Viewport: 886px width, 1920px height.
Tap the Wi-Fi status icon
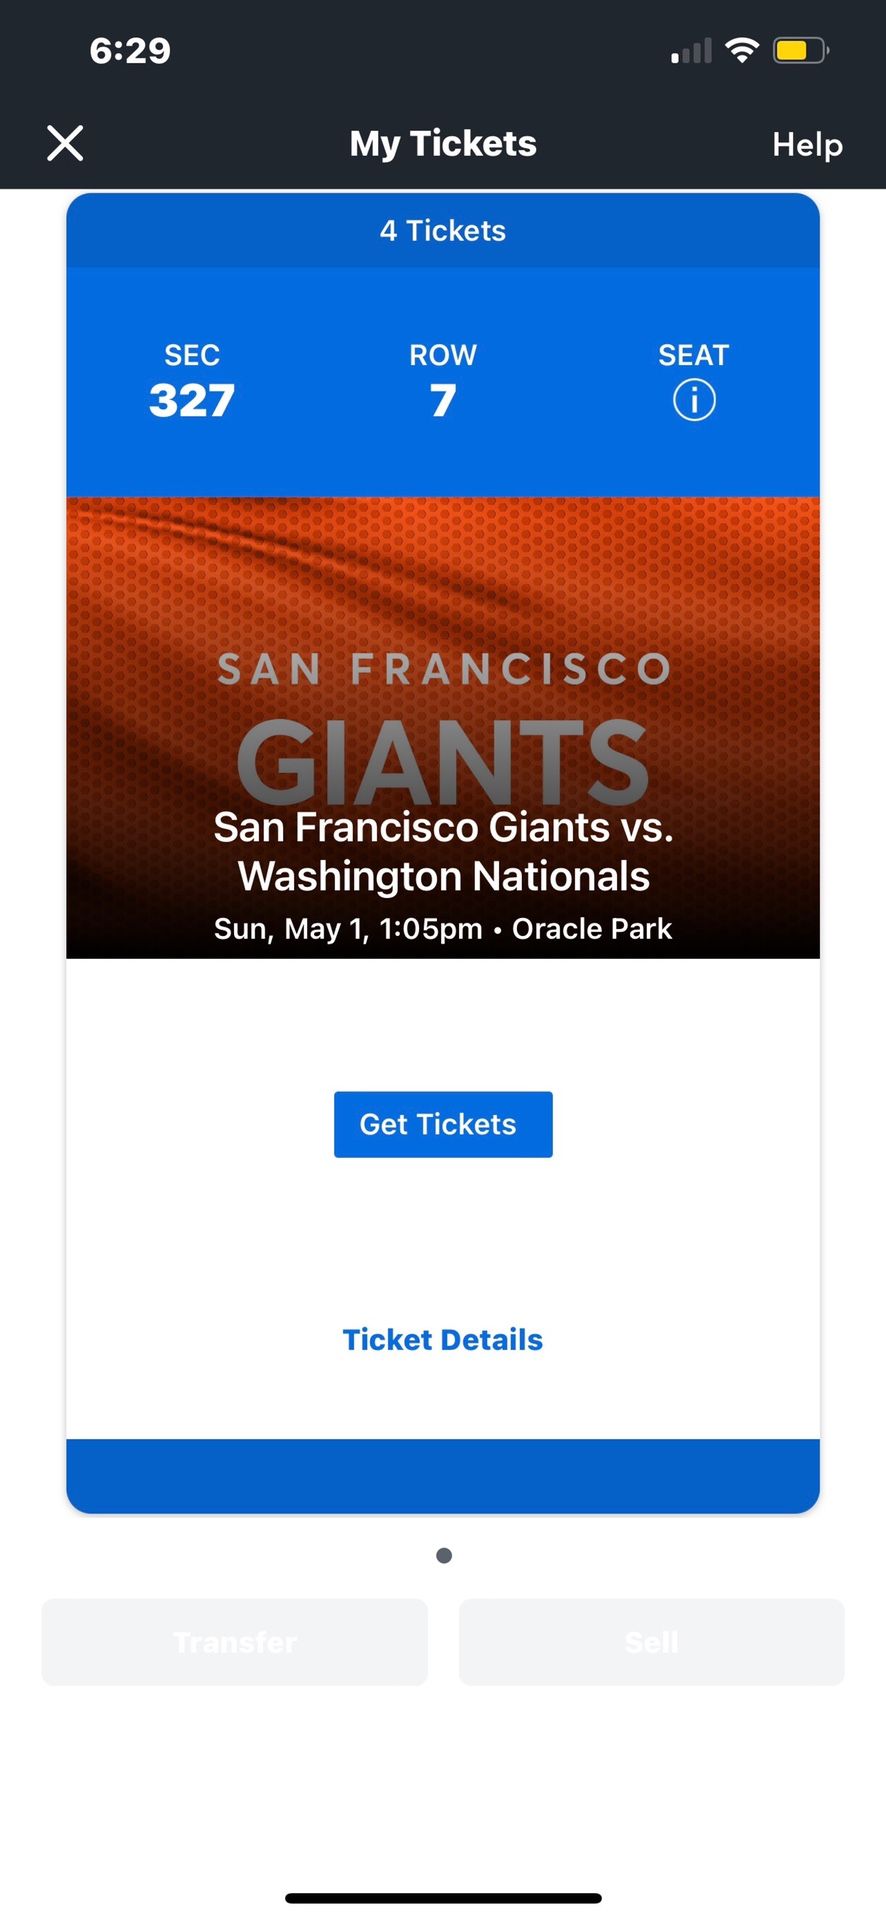click(741, 50)
